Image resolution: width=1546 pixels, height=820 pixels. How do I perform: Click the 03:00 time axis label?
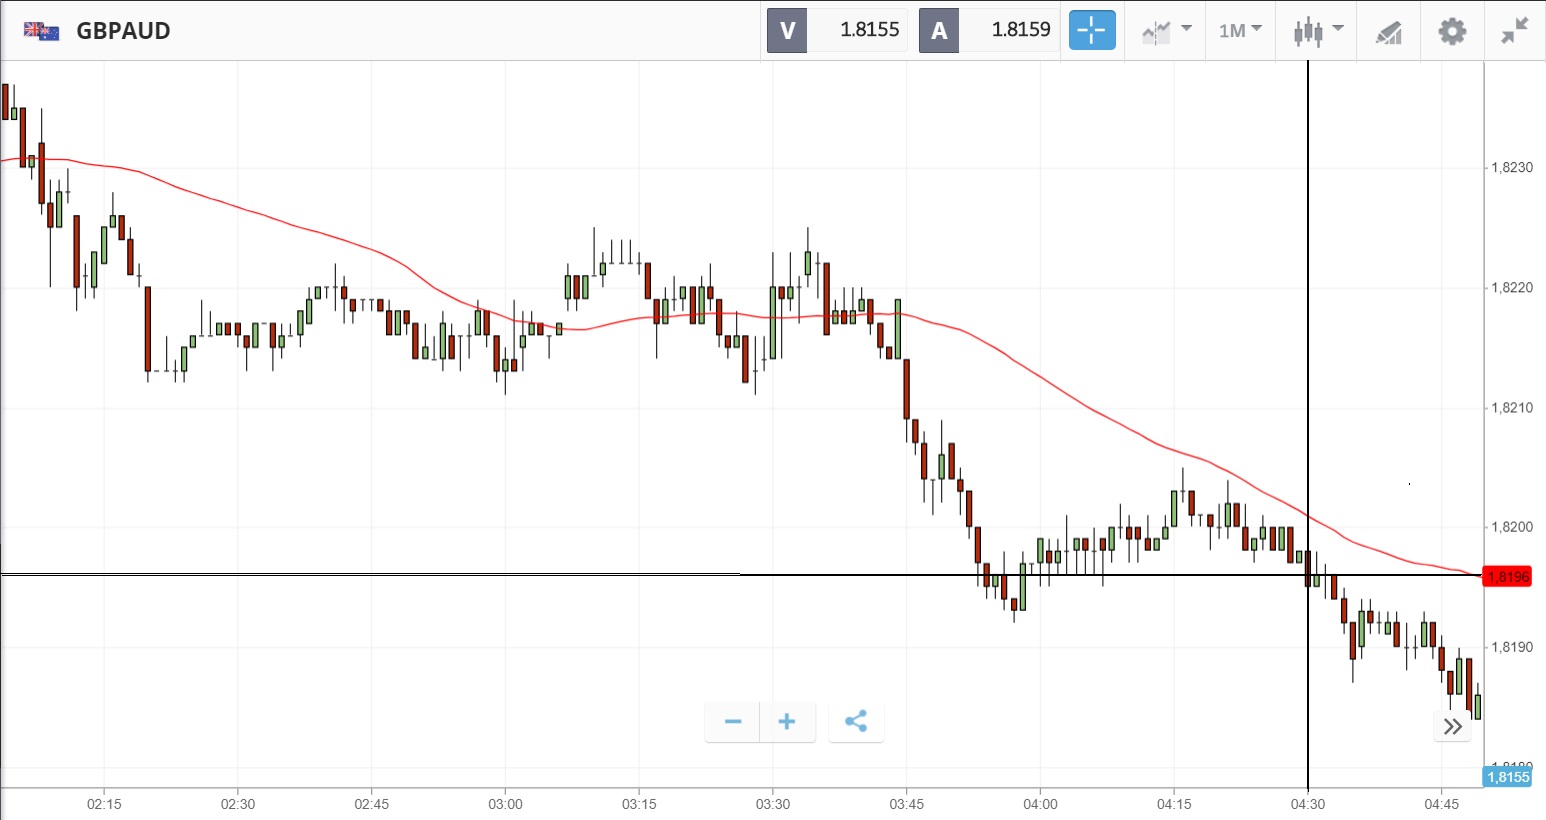coord(505,804)
